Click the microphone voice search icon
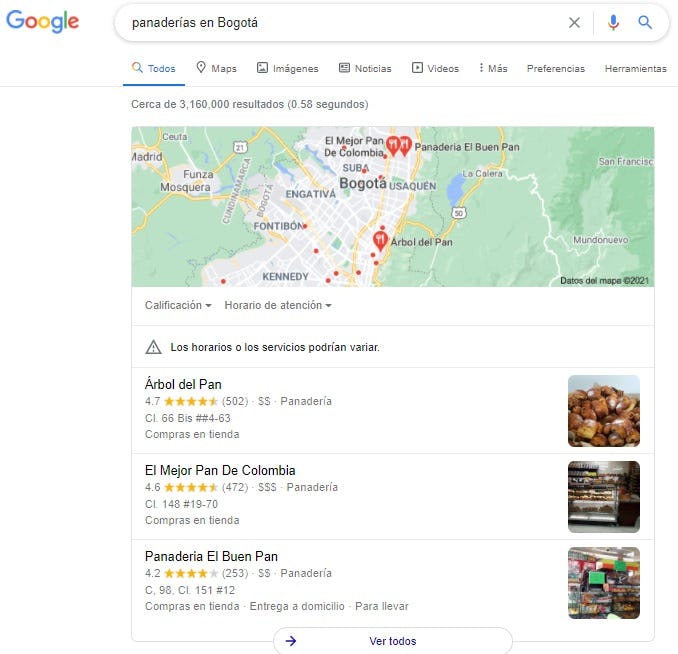678x654 pixels. 613,22
